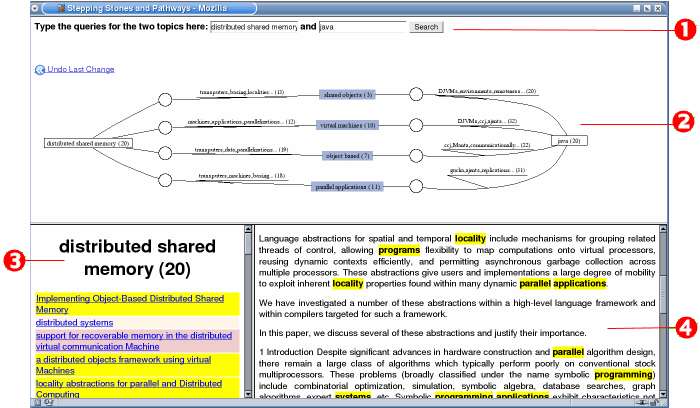
Task: Click highlighted 'parallel applications' in first paragraph
Action: tap(562, 283)
